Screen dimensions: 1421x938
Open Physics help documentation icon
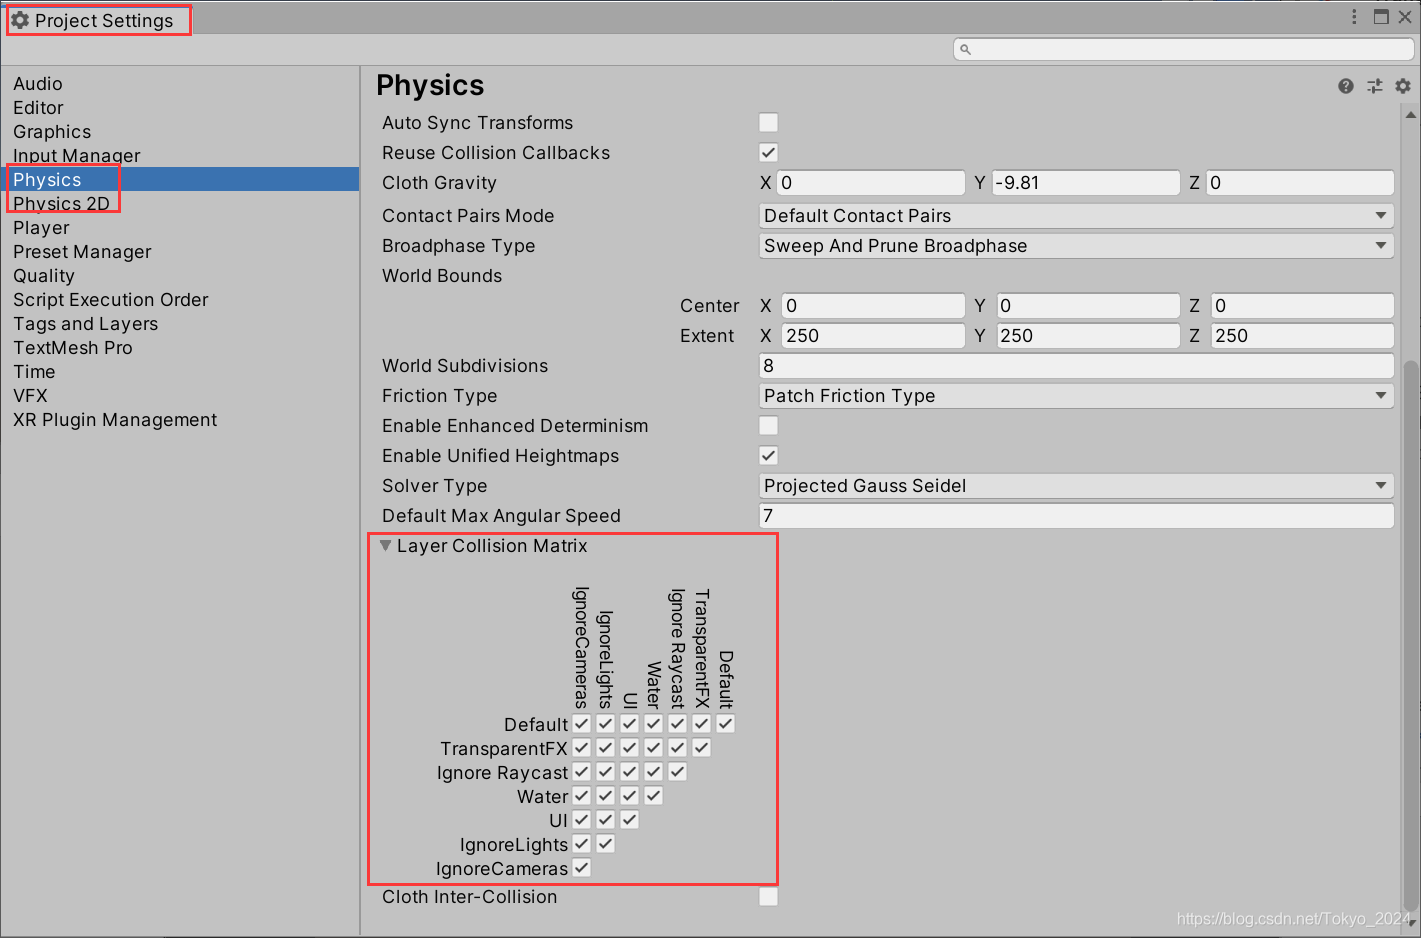pos(1346,86)
